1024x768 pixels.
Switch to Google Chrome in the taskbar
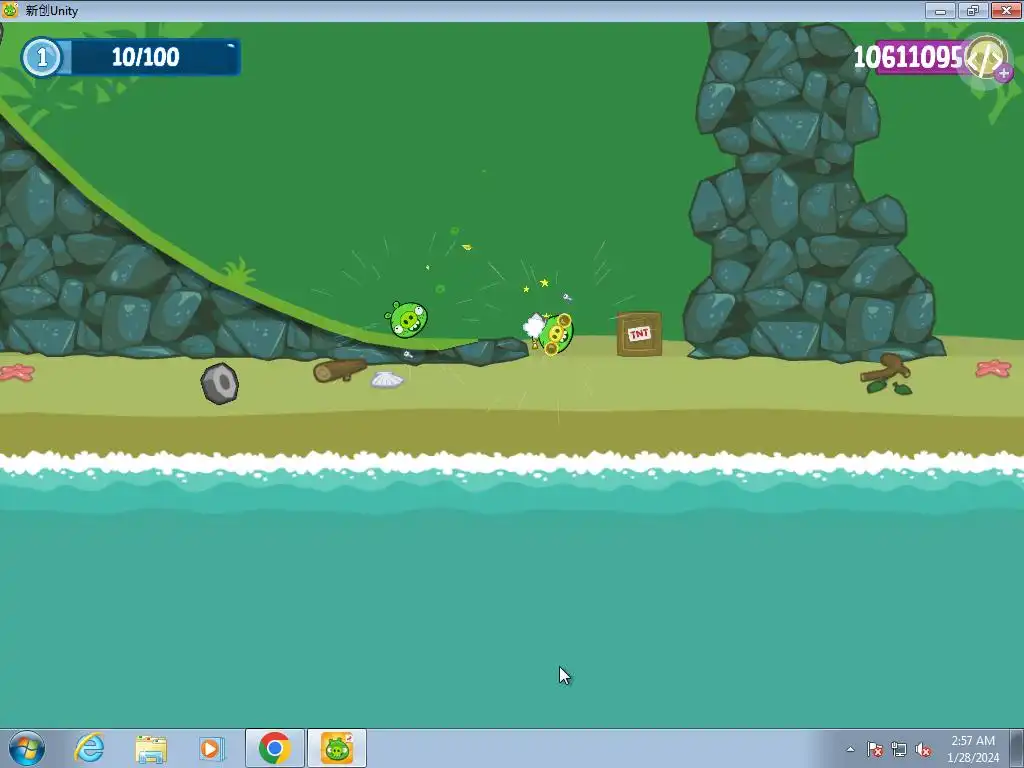click(274, 748)
